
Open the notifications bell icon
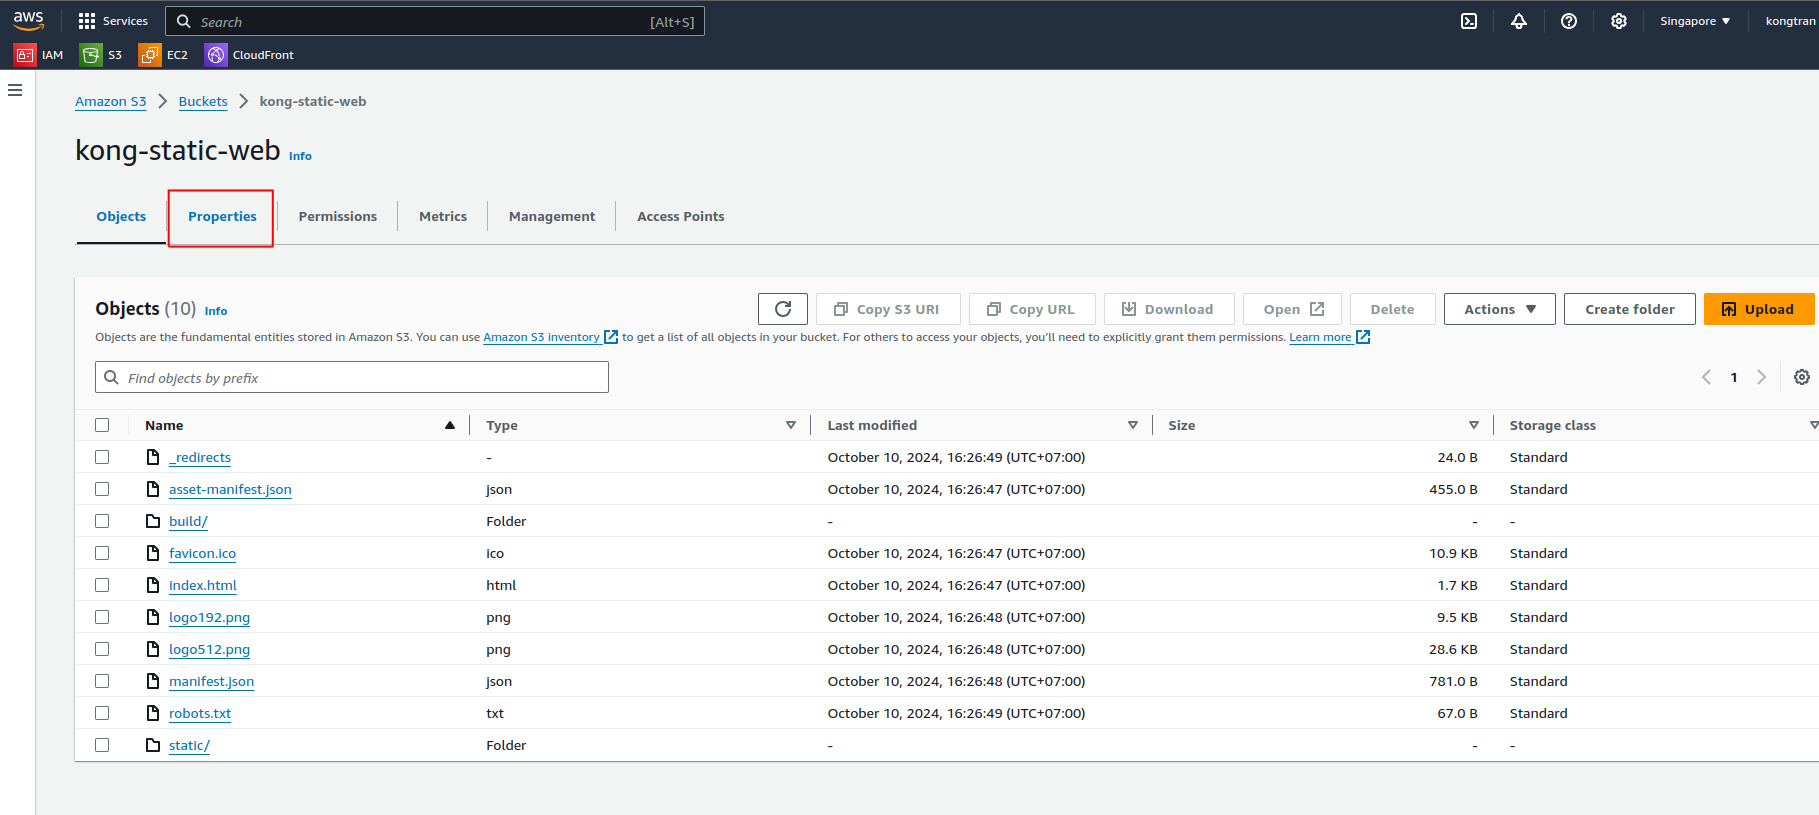point(1519,21)
